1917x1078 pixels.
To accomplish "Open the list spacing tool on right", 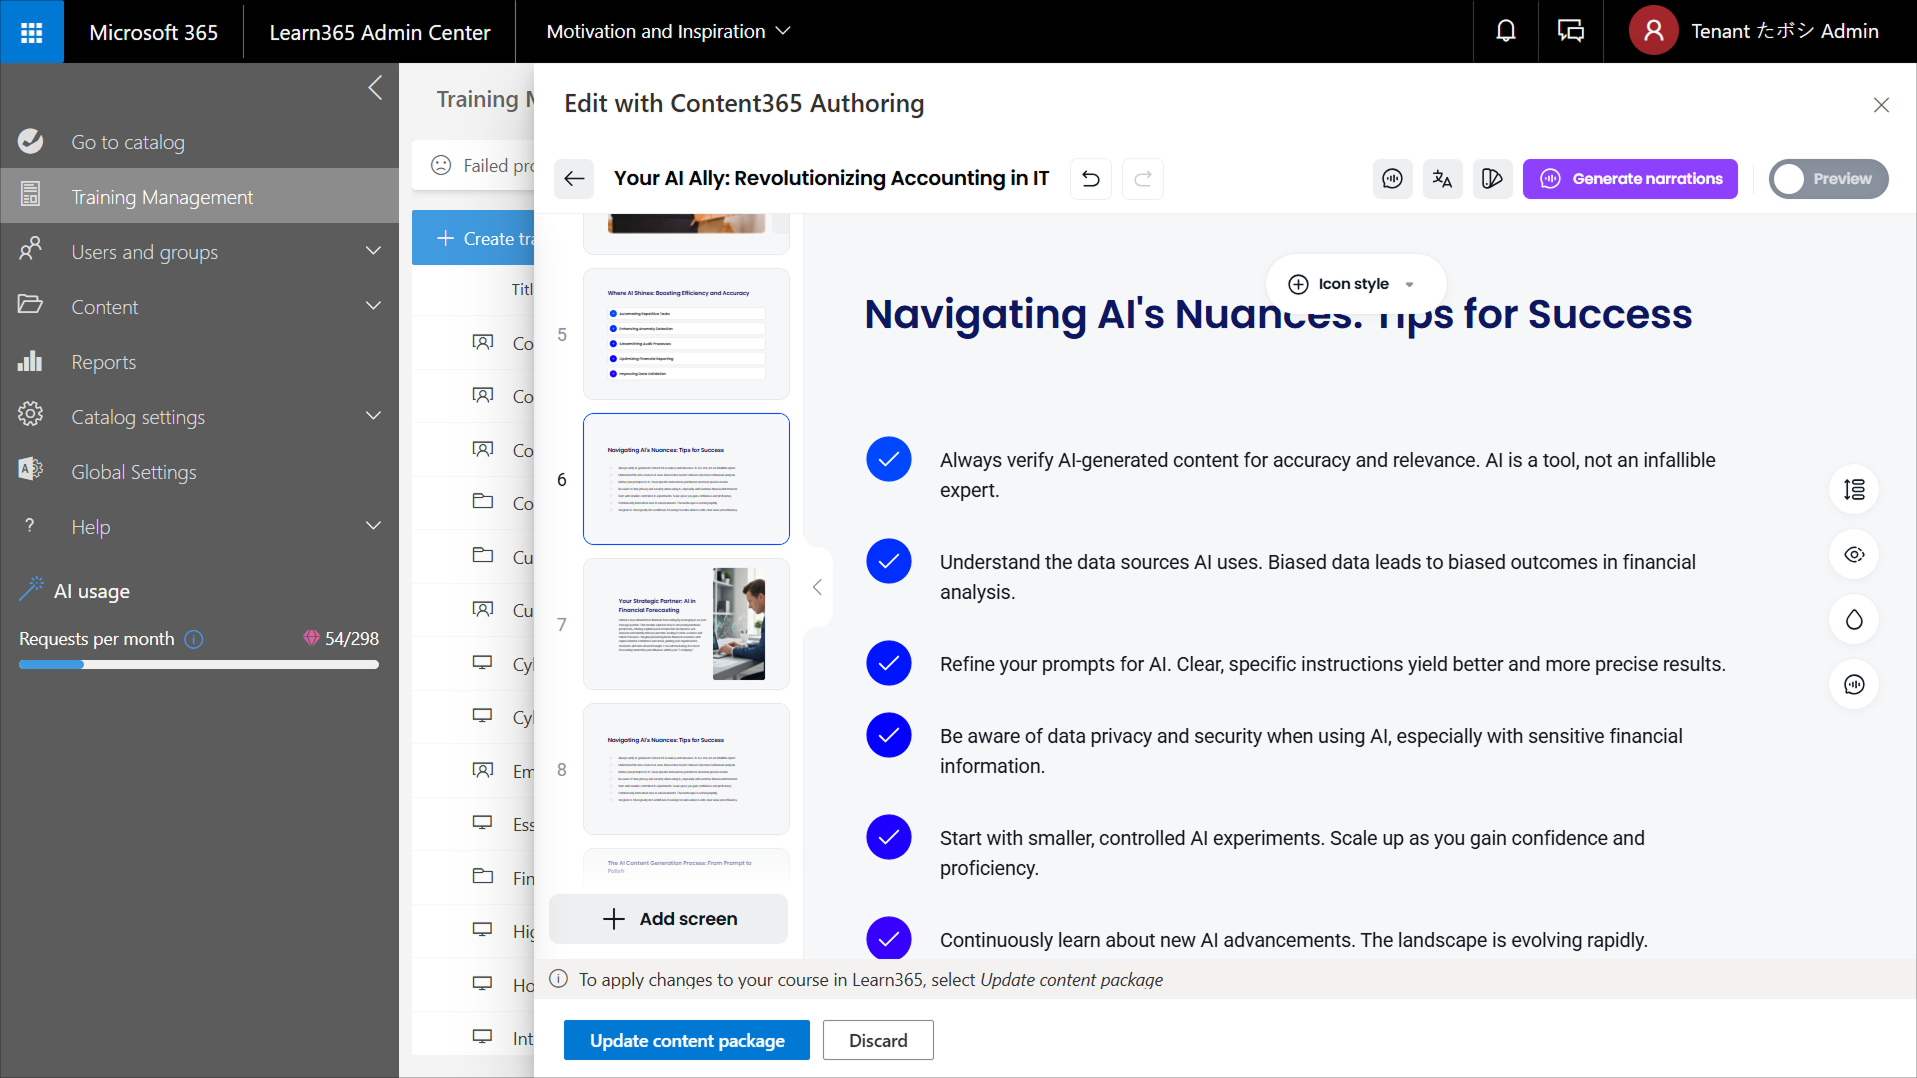I will point(1853,490).
